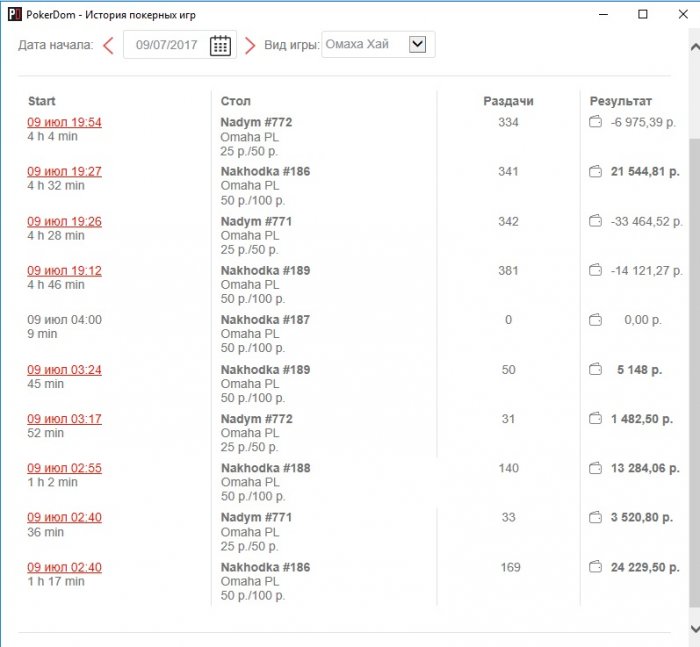Click wallet icon next to 0,00 р.

[x=595, y=320]
